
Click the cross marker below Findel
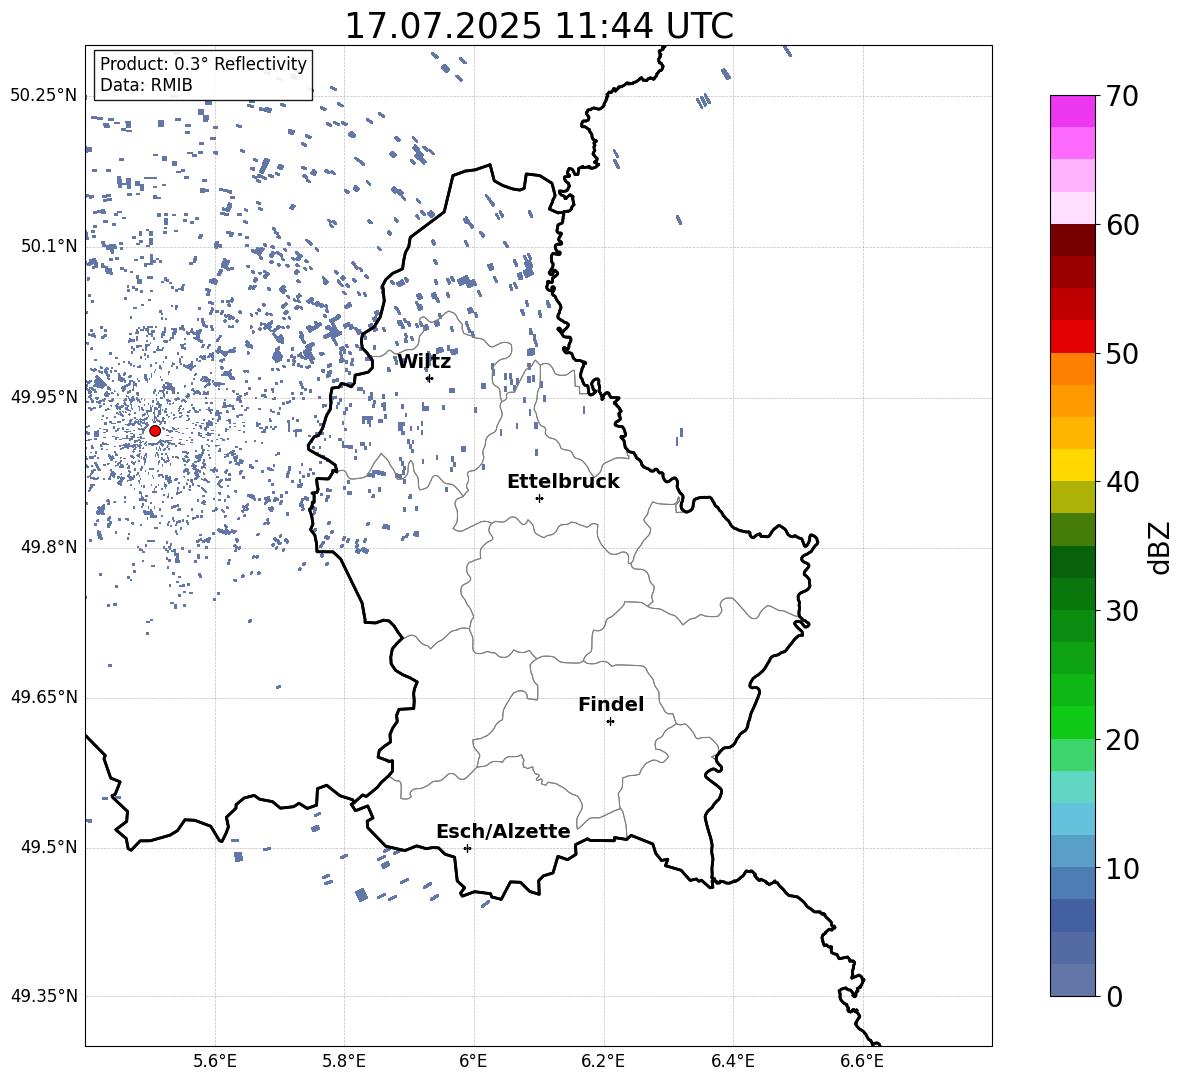point(611,722)
